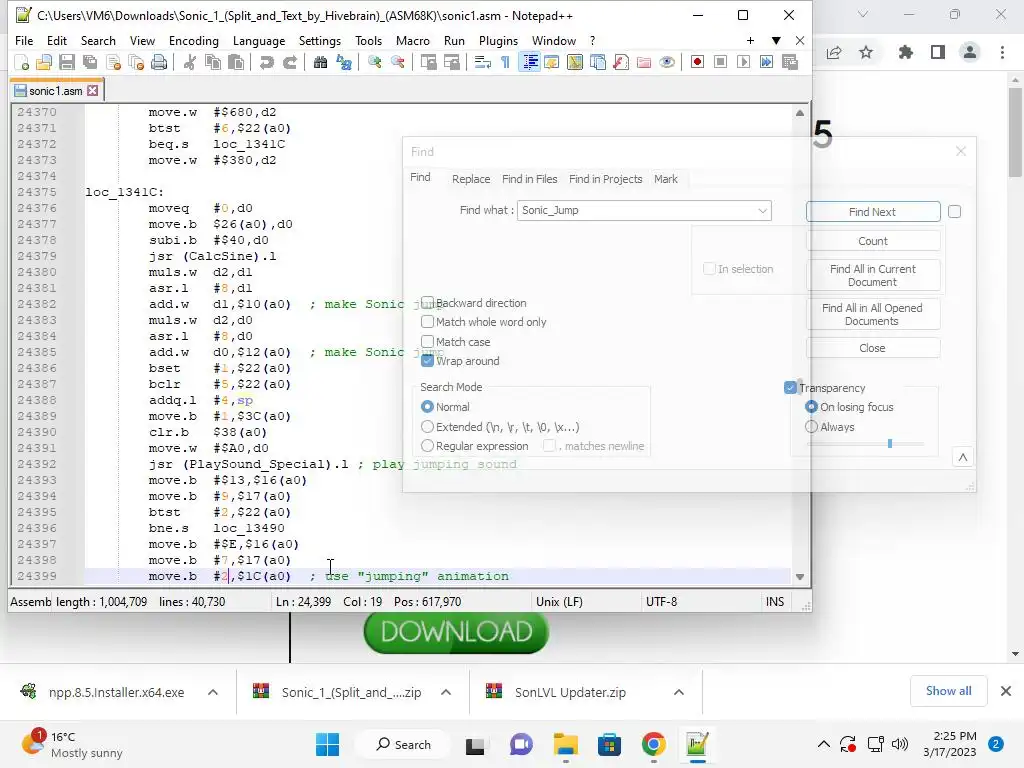The image size is (1024, 768).
Task: Click the Count button
Action: point(873,241)
